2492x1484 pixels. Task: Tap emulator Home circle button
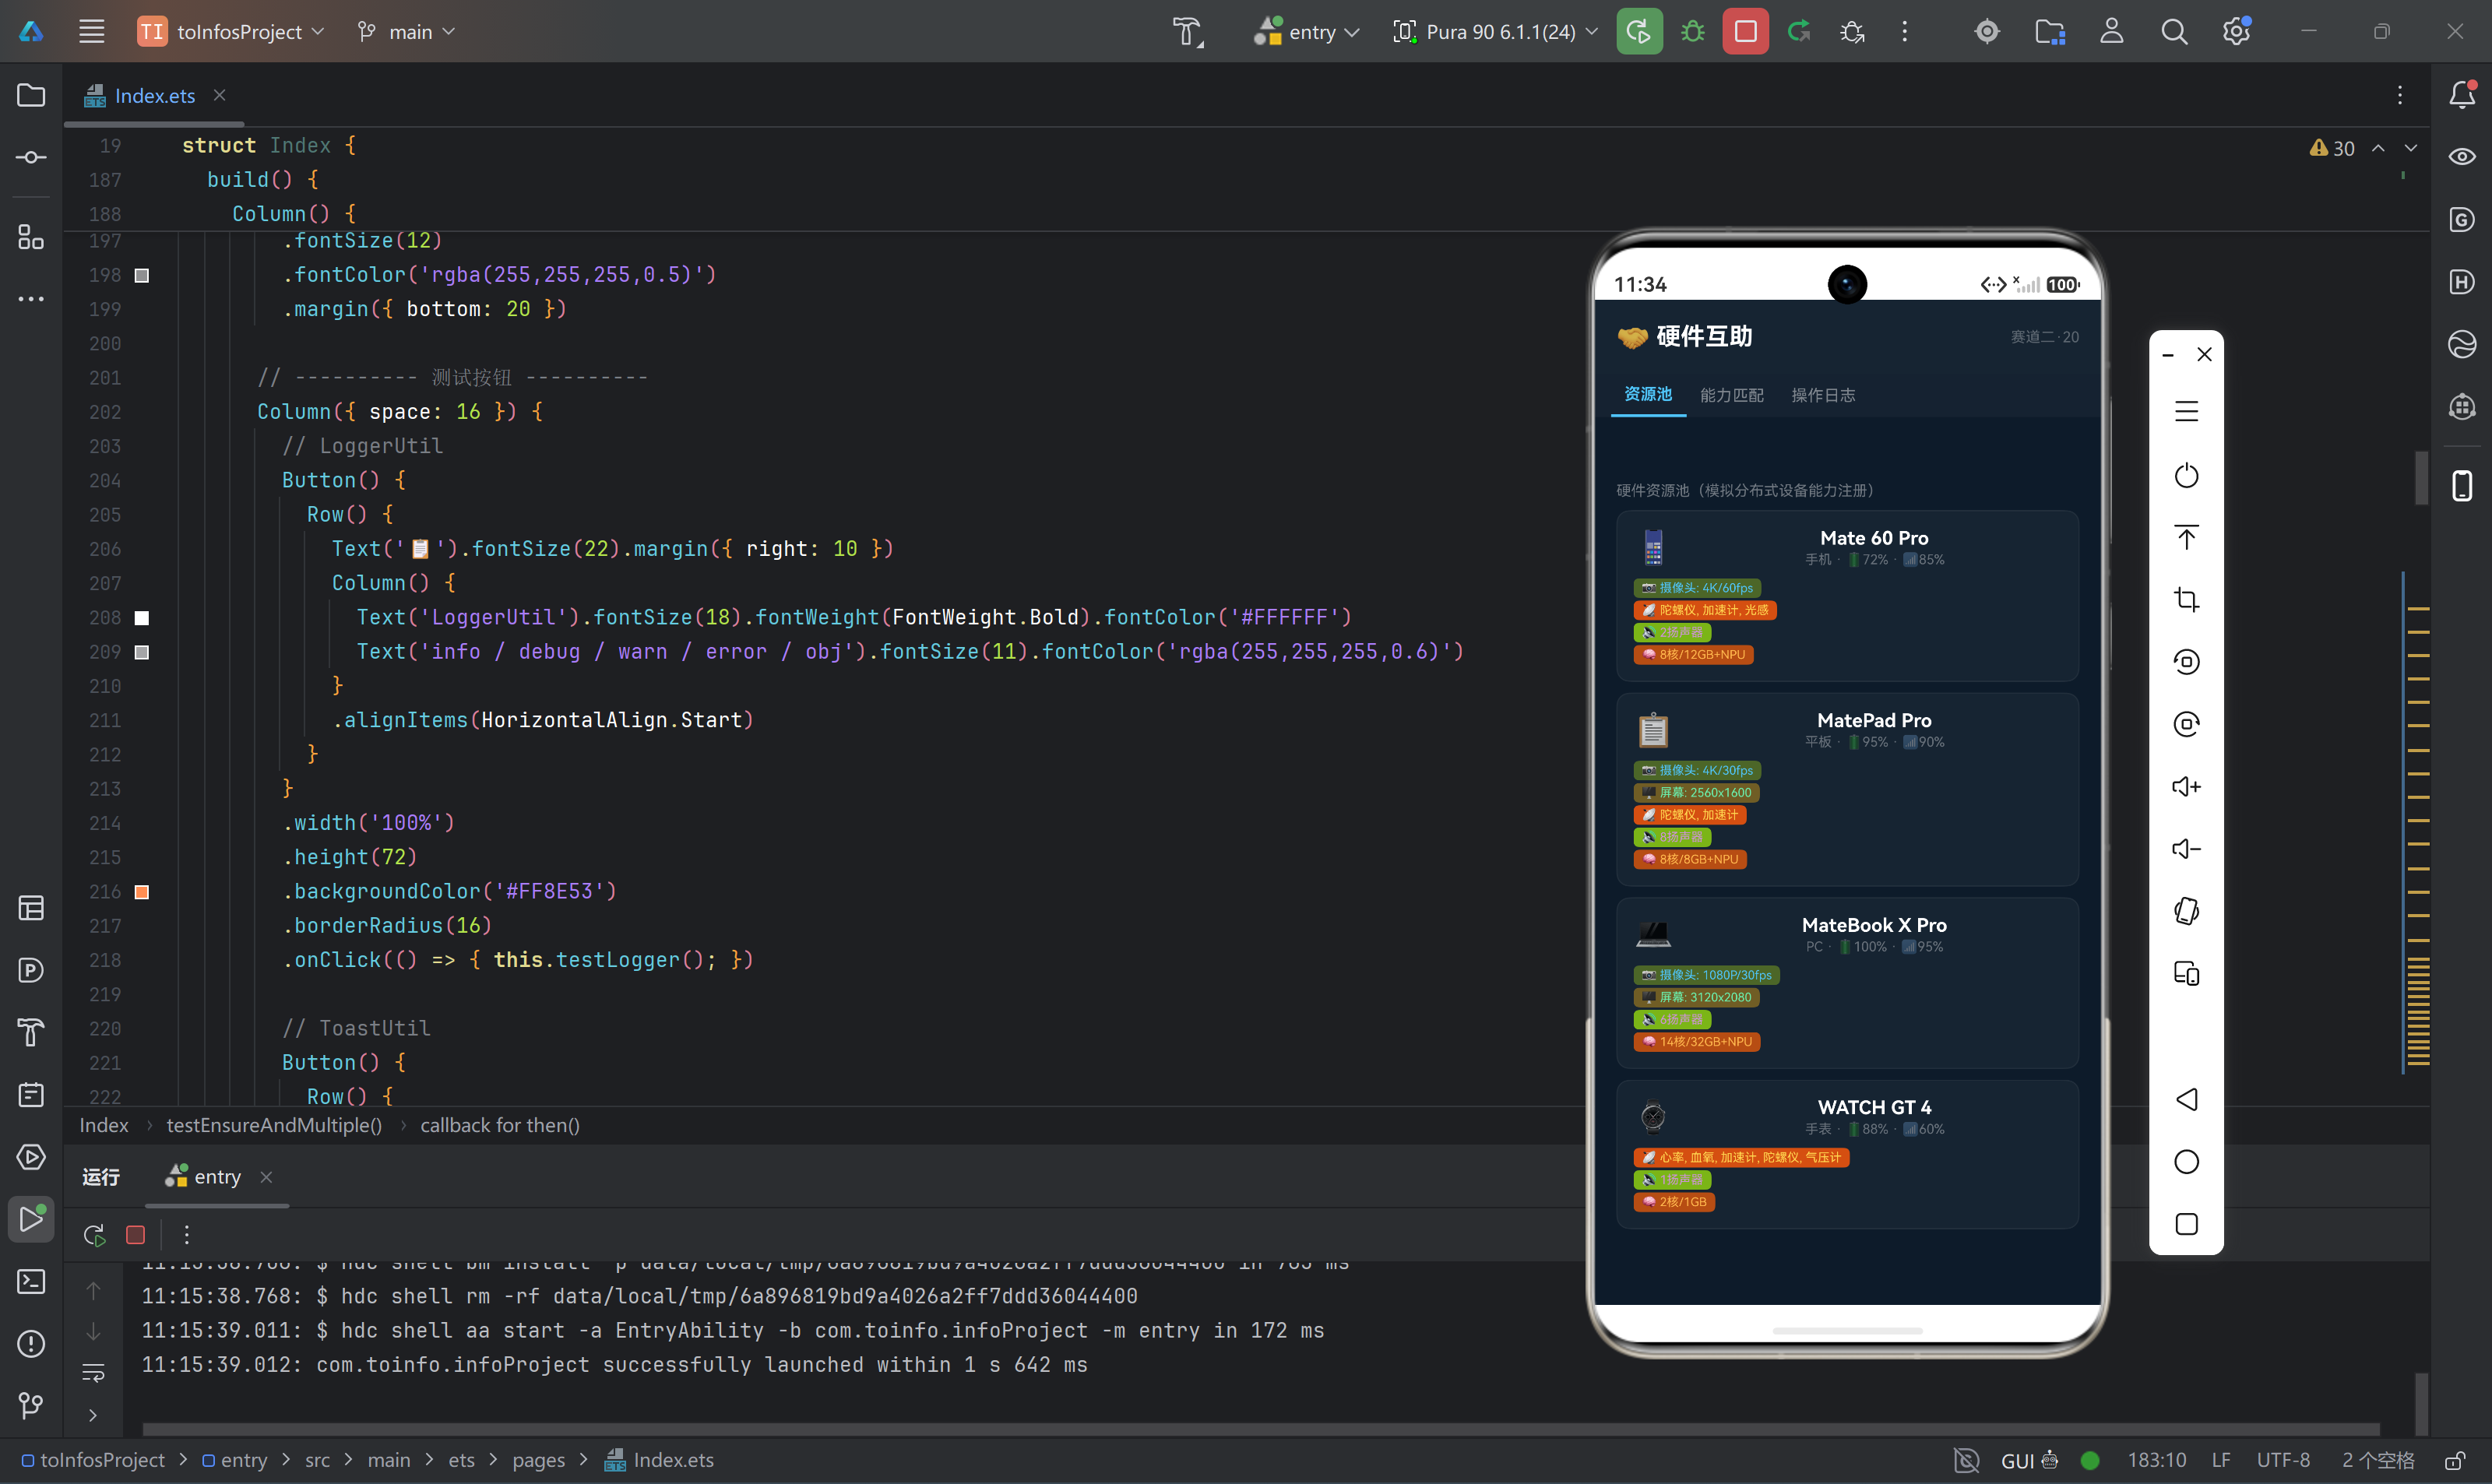coord(2186,1162)
